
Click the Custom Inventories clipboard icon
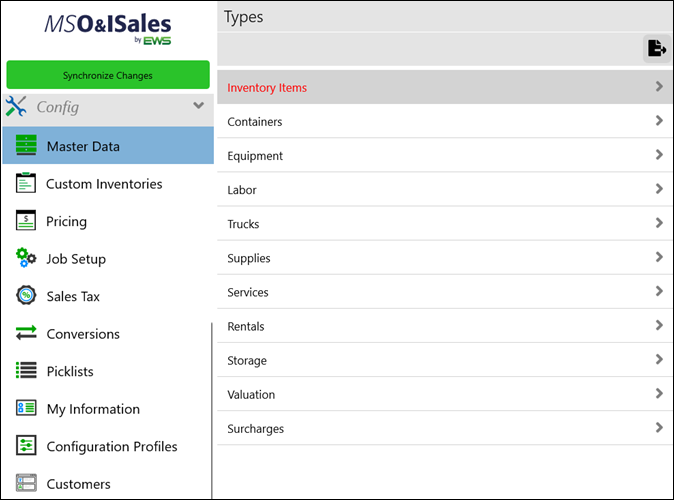coord(27,184)
